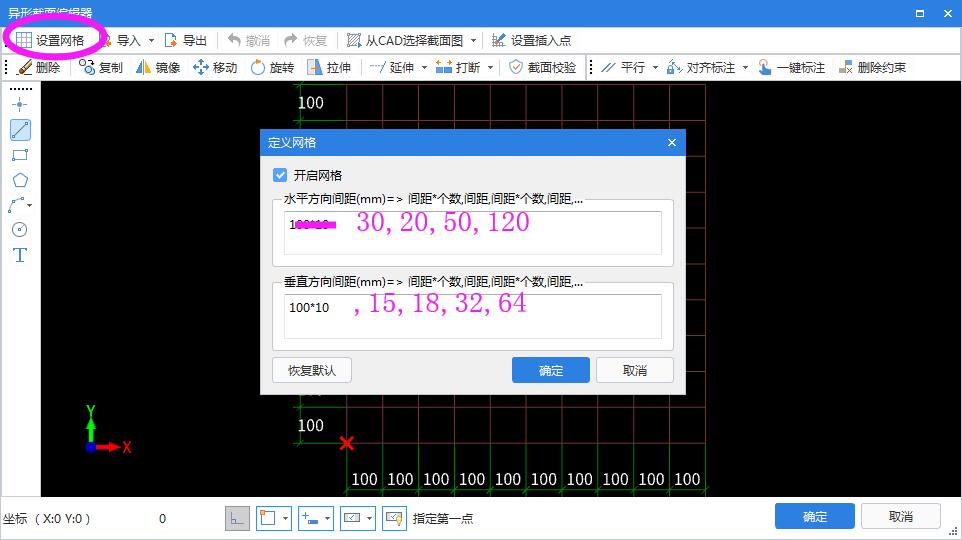Open the 设置网格 grid settings tool
The width and height of the screenshot is (962, 540).
tap(50, 40)
